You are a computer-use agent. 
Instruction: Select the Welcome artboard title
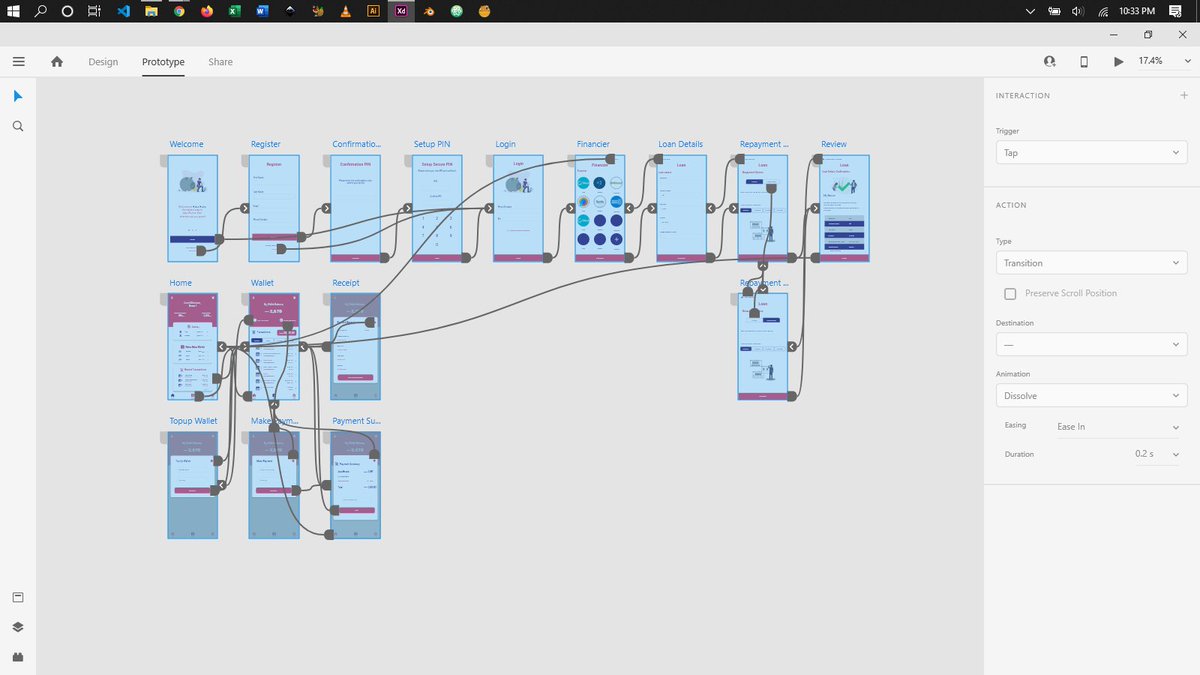click(x=186, y=144)
